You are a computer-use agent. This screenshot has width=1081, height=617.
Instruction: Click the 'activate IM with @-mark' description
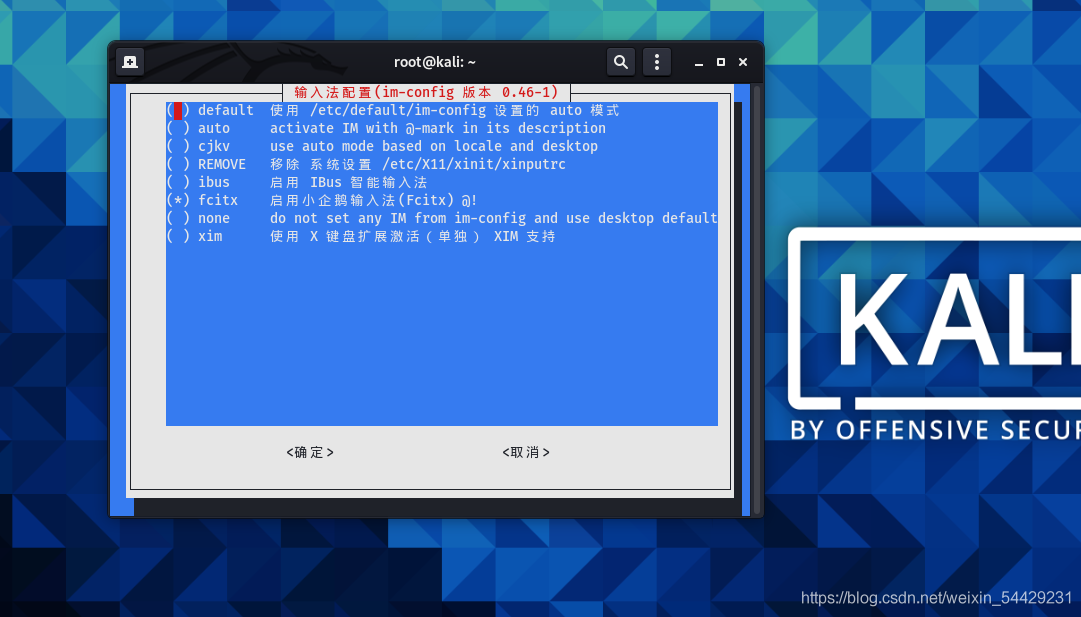(x=438, y=128)
